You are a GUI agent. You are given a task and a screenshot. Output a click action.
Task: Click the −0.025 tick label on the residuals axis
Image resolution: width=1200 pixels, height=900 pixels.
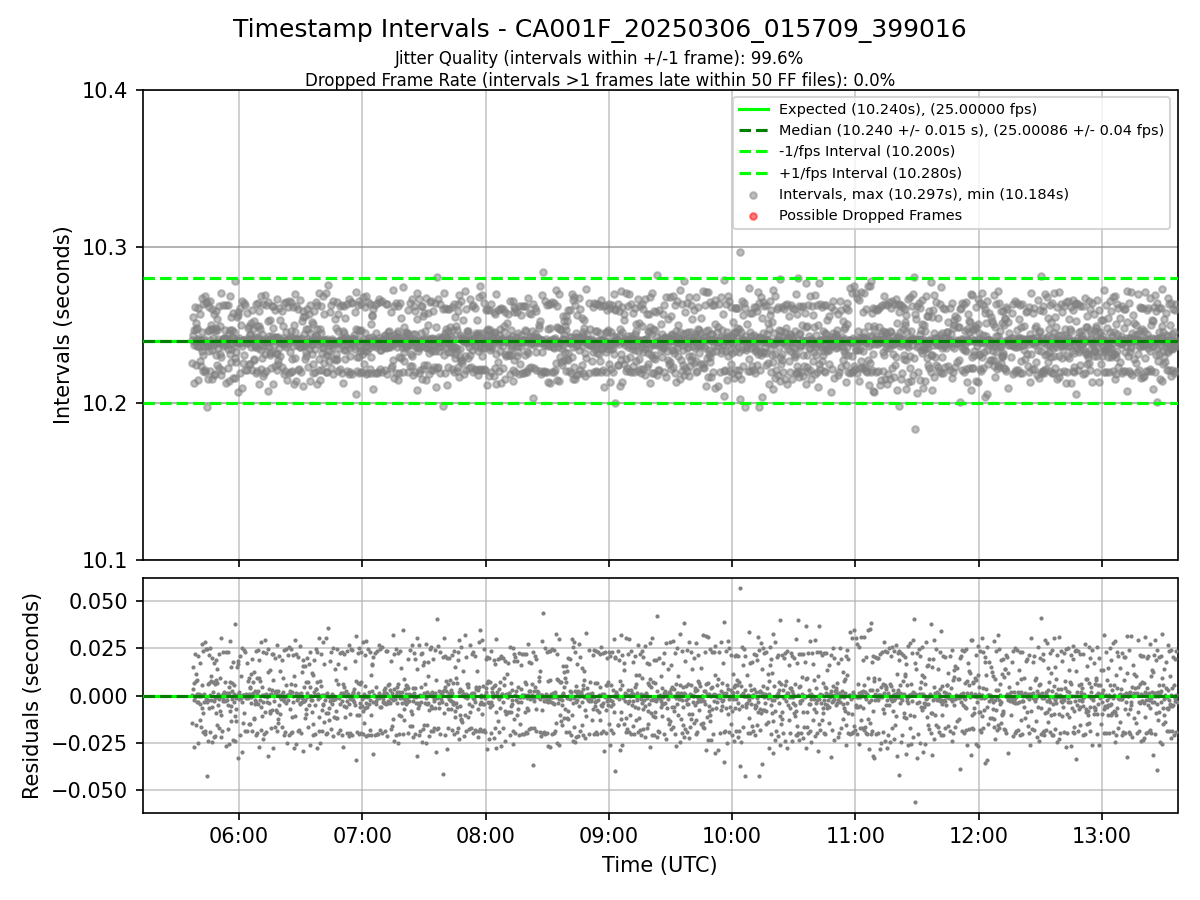pyautogui.click(x=92, y=743)
